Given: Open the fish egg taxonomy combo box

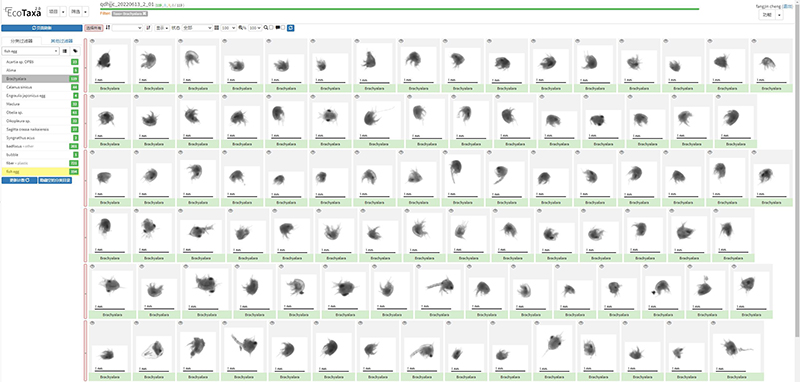Looking at the screenshot, I should (31, 51).
